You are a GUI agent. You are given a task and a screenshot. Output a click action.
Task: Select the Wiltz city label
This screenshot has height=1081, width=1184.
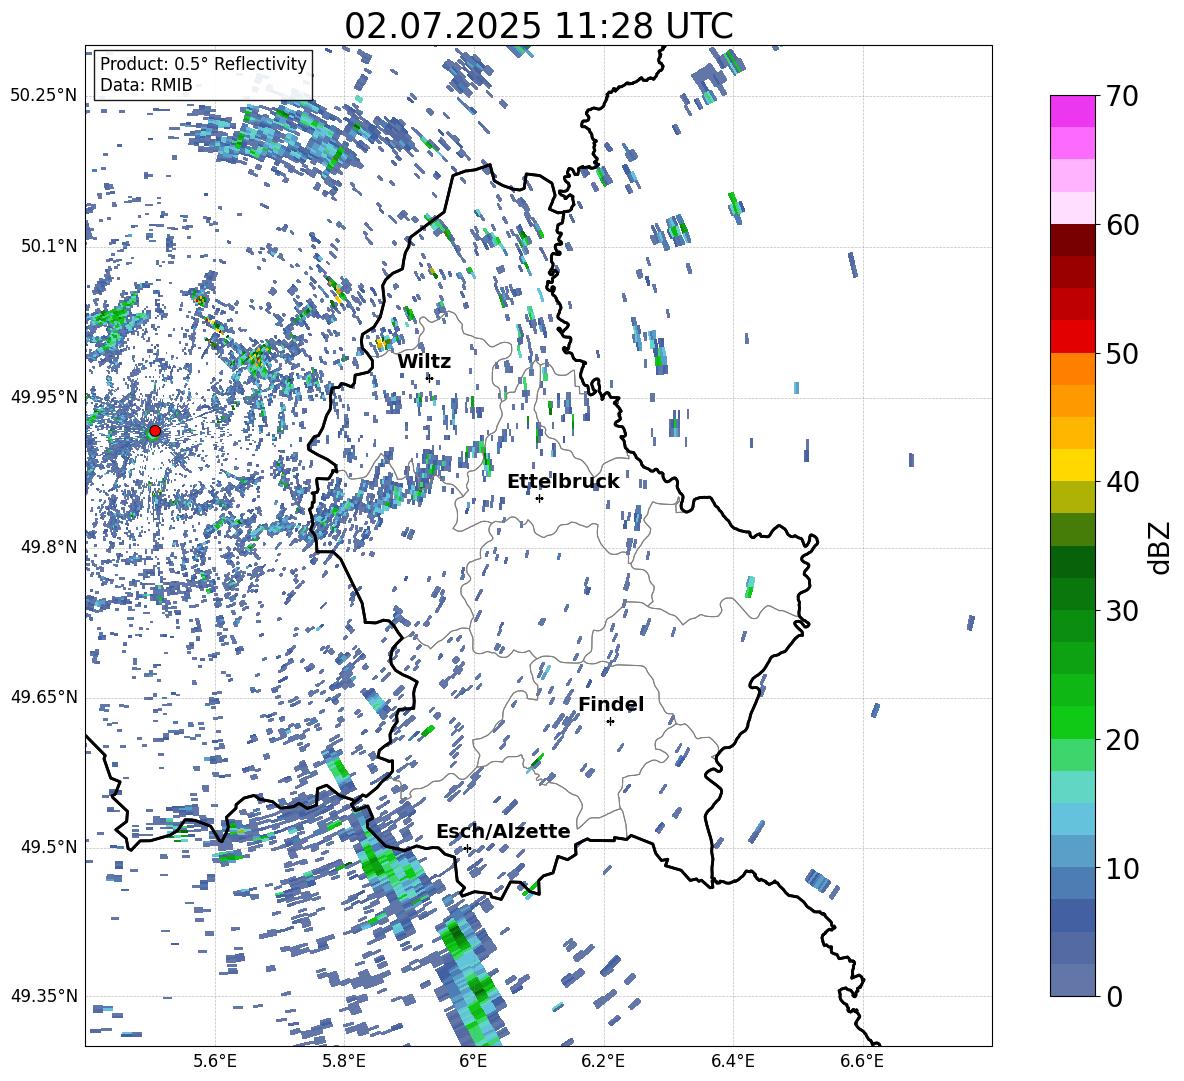pos(424,361)
